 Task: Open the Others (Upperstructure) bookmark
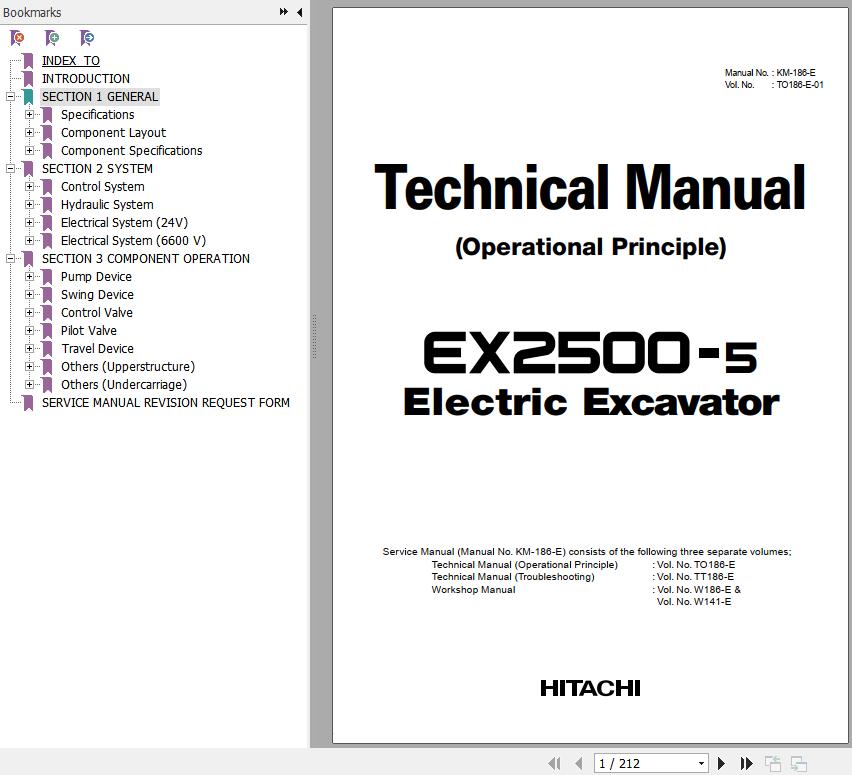coord(128,367)
